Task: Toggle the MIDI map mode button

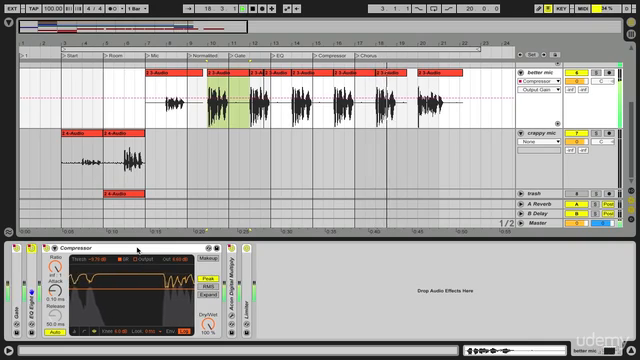Action: (582, 9)
